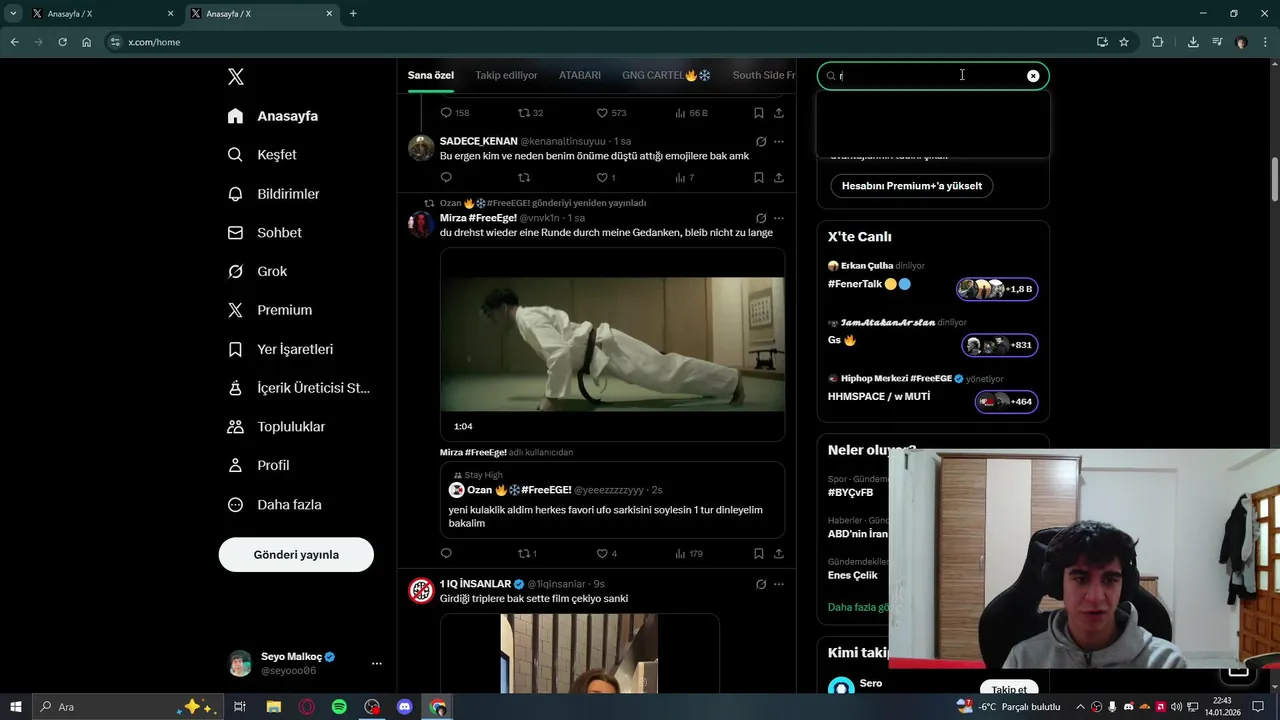Open account menu dots next to Seyo Malkoç
Screen dimensions: 1280x720
(x=376, y=663)
